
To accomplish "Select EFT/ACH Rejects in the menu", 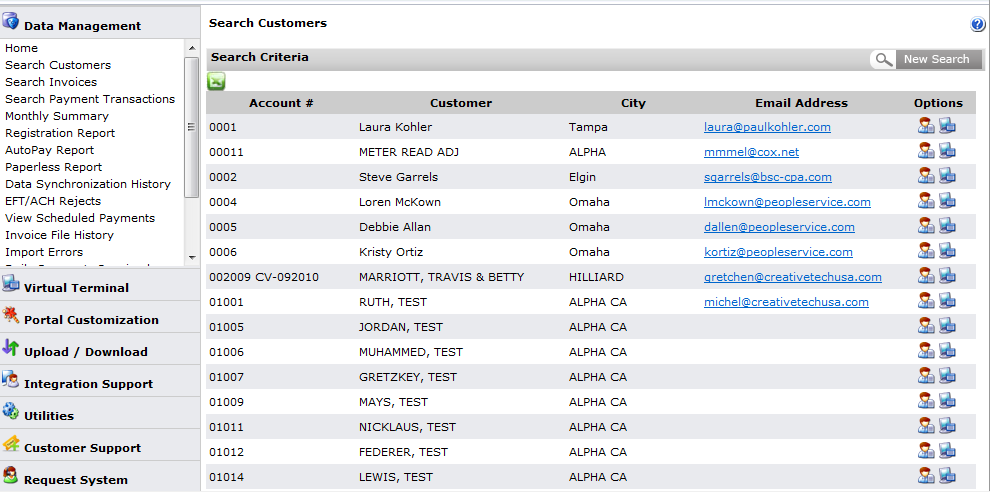I will pos(53,201).
